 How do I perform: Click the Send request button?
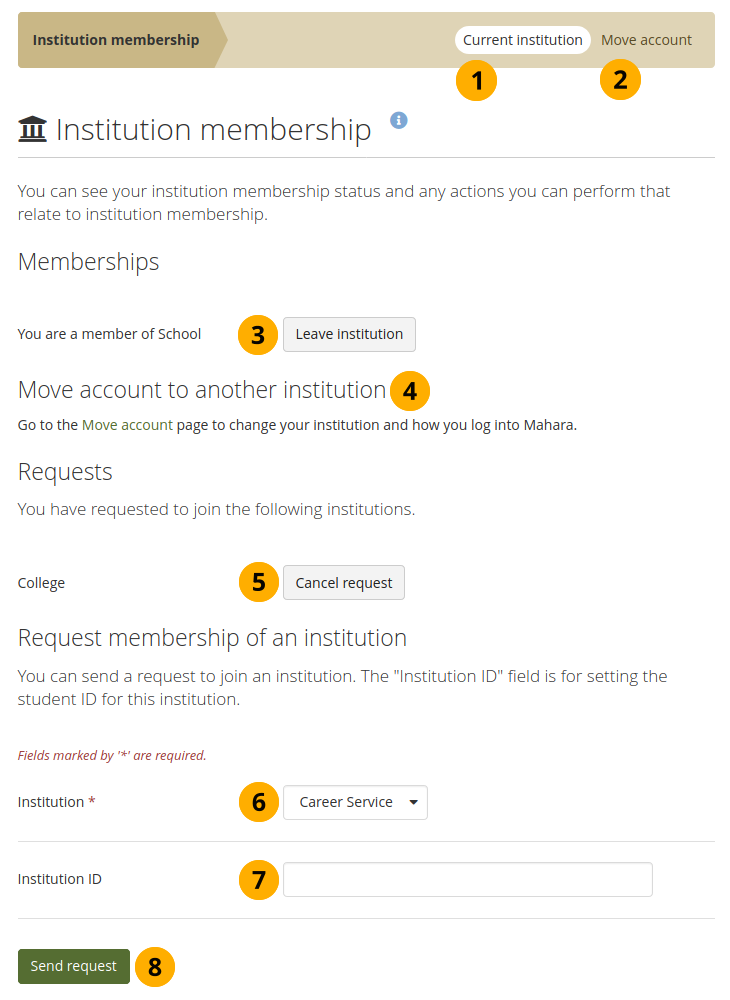pyautogui.click(x=74, y=967)
